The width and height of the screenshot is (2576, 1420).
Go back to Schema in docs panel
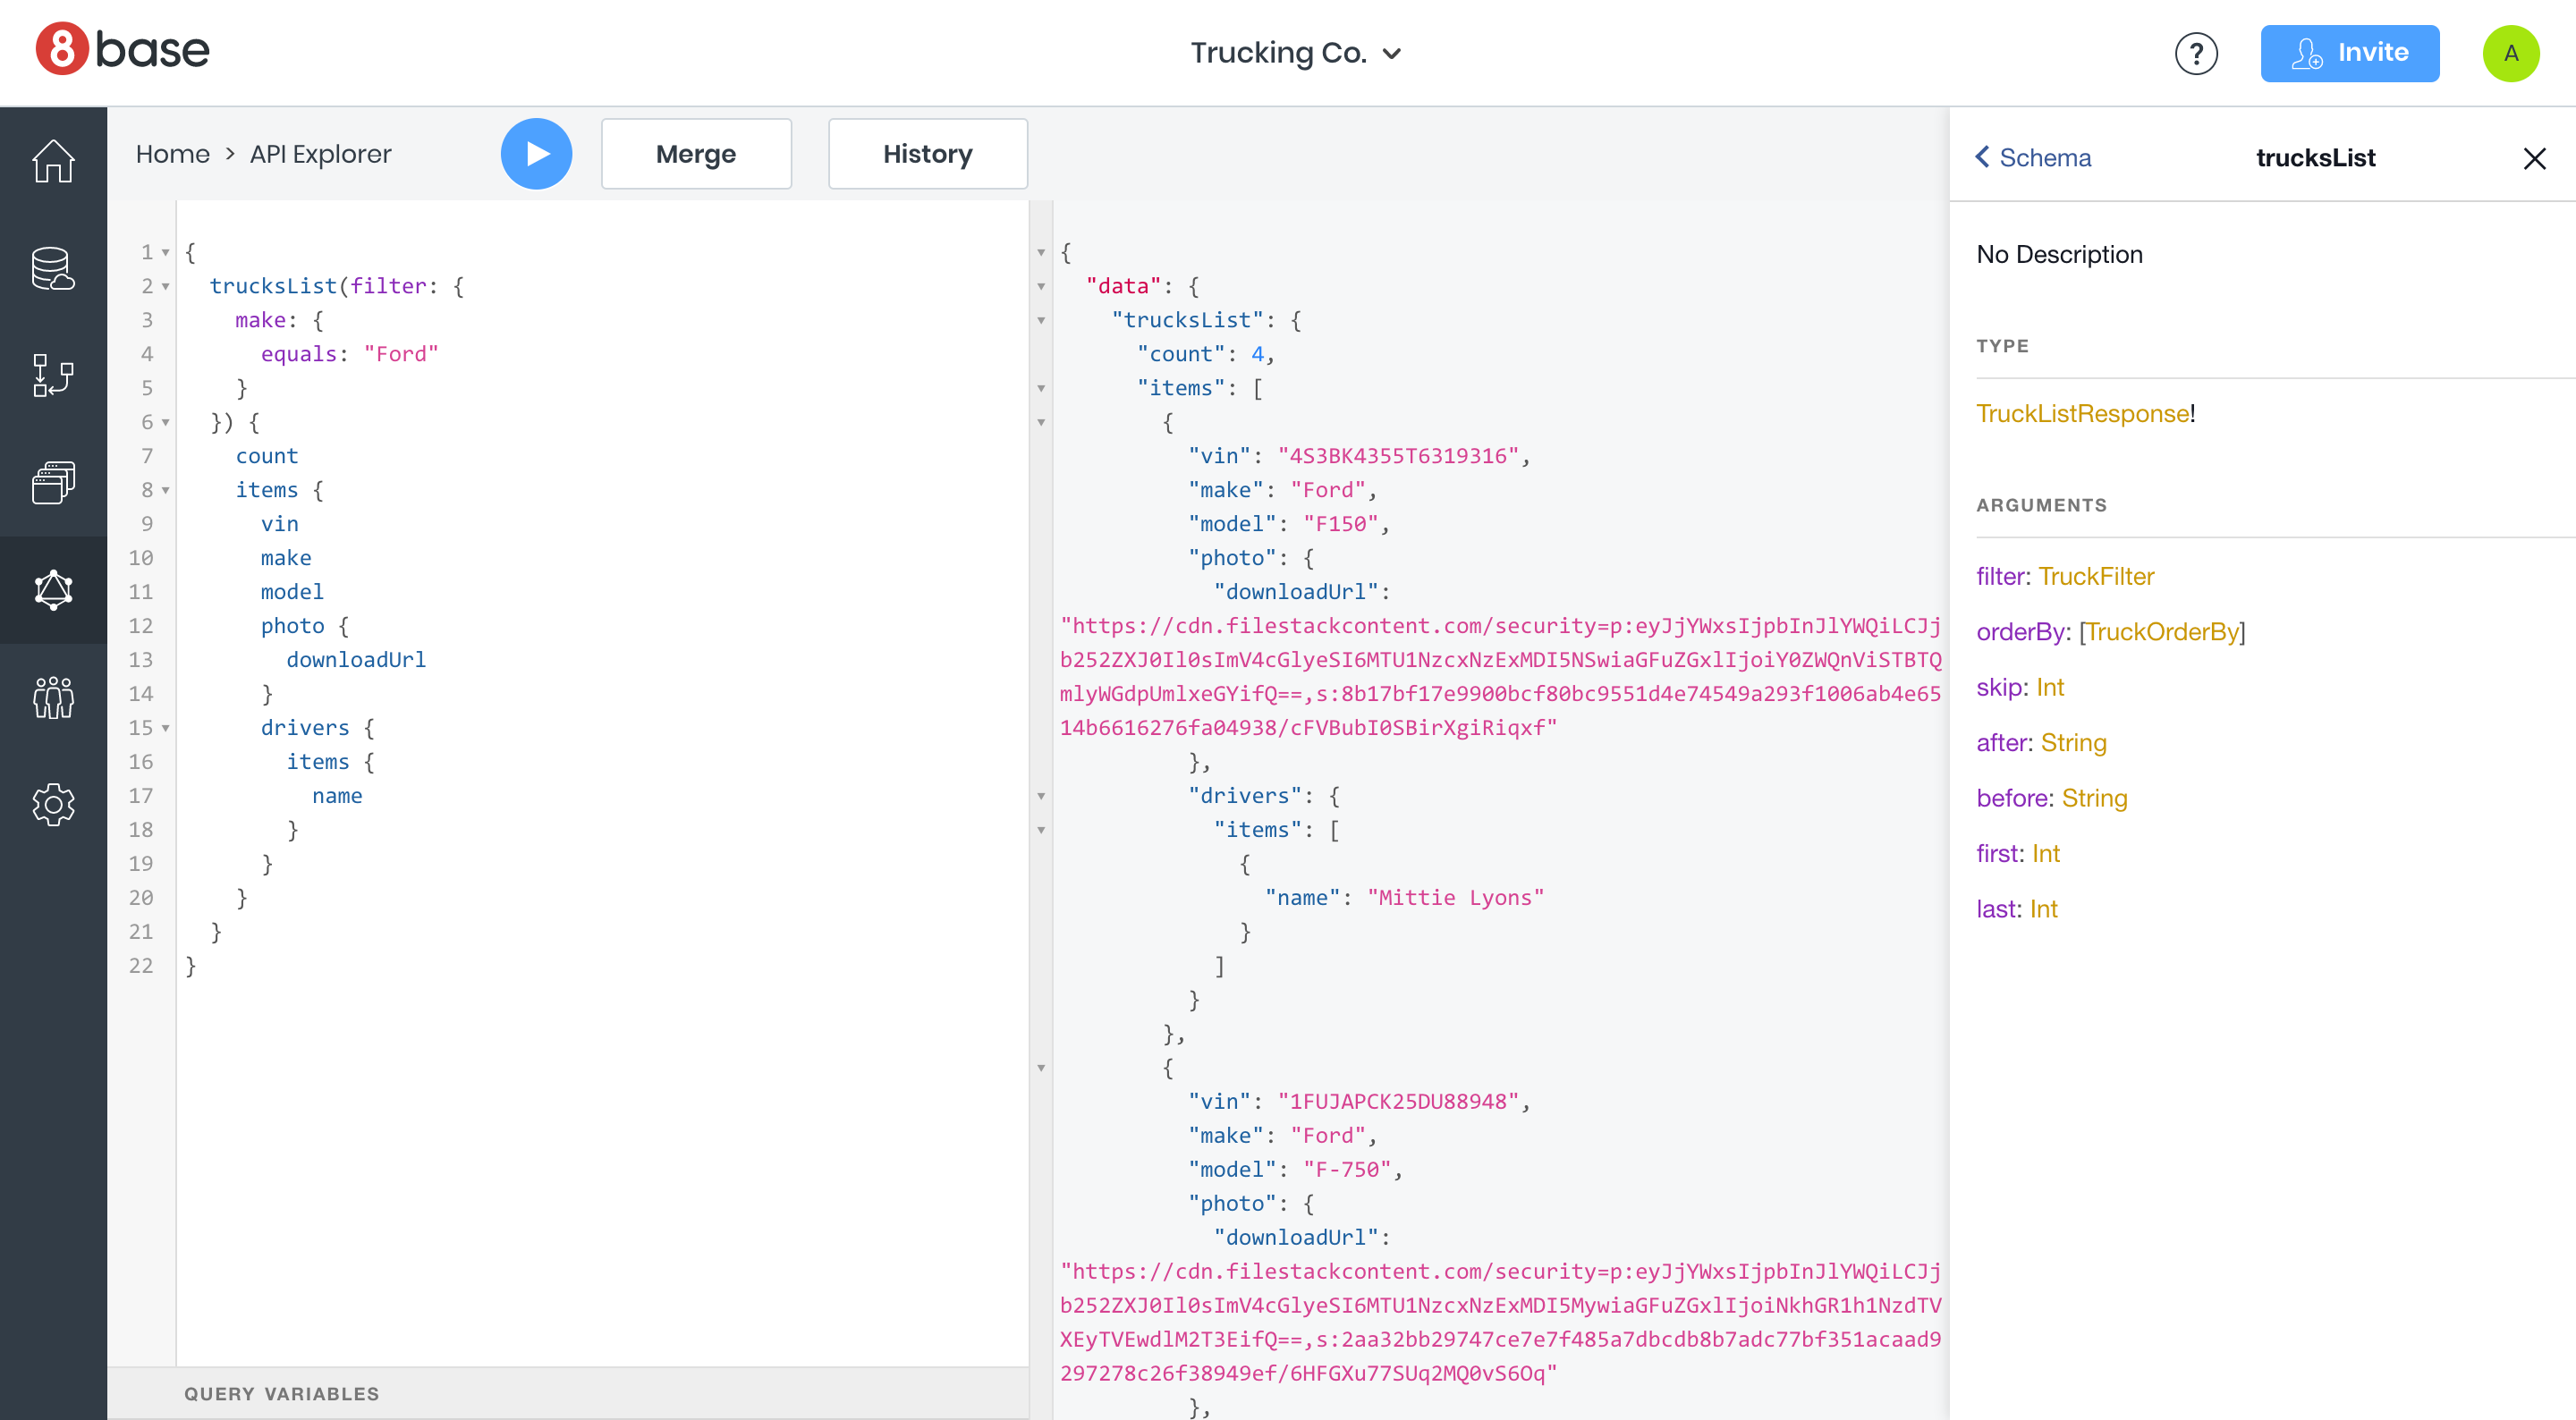click(x=2032, y=158)
